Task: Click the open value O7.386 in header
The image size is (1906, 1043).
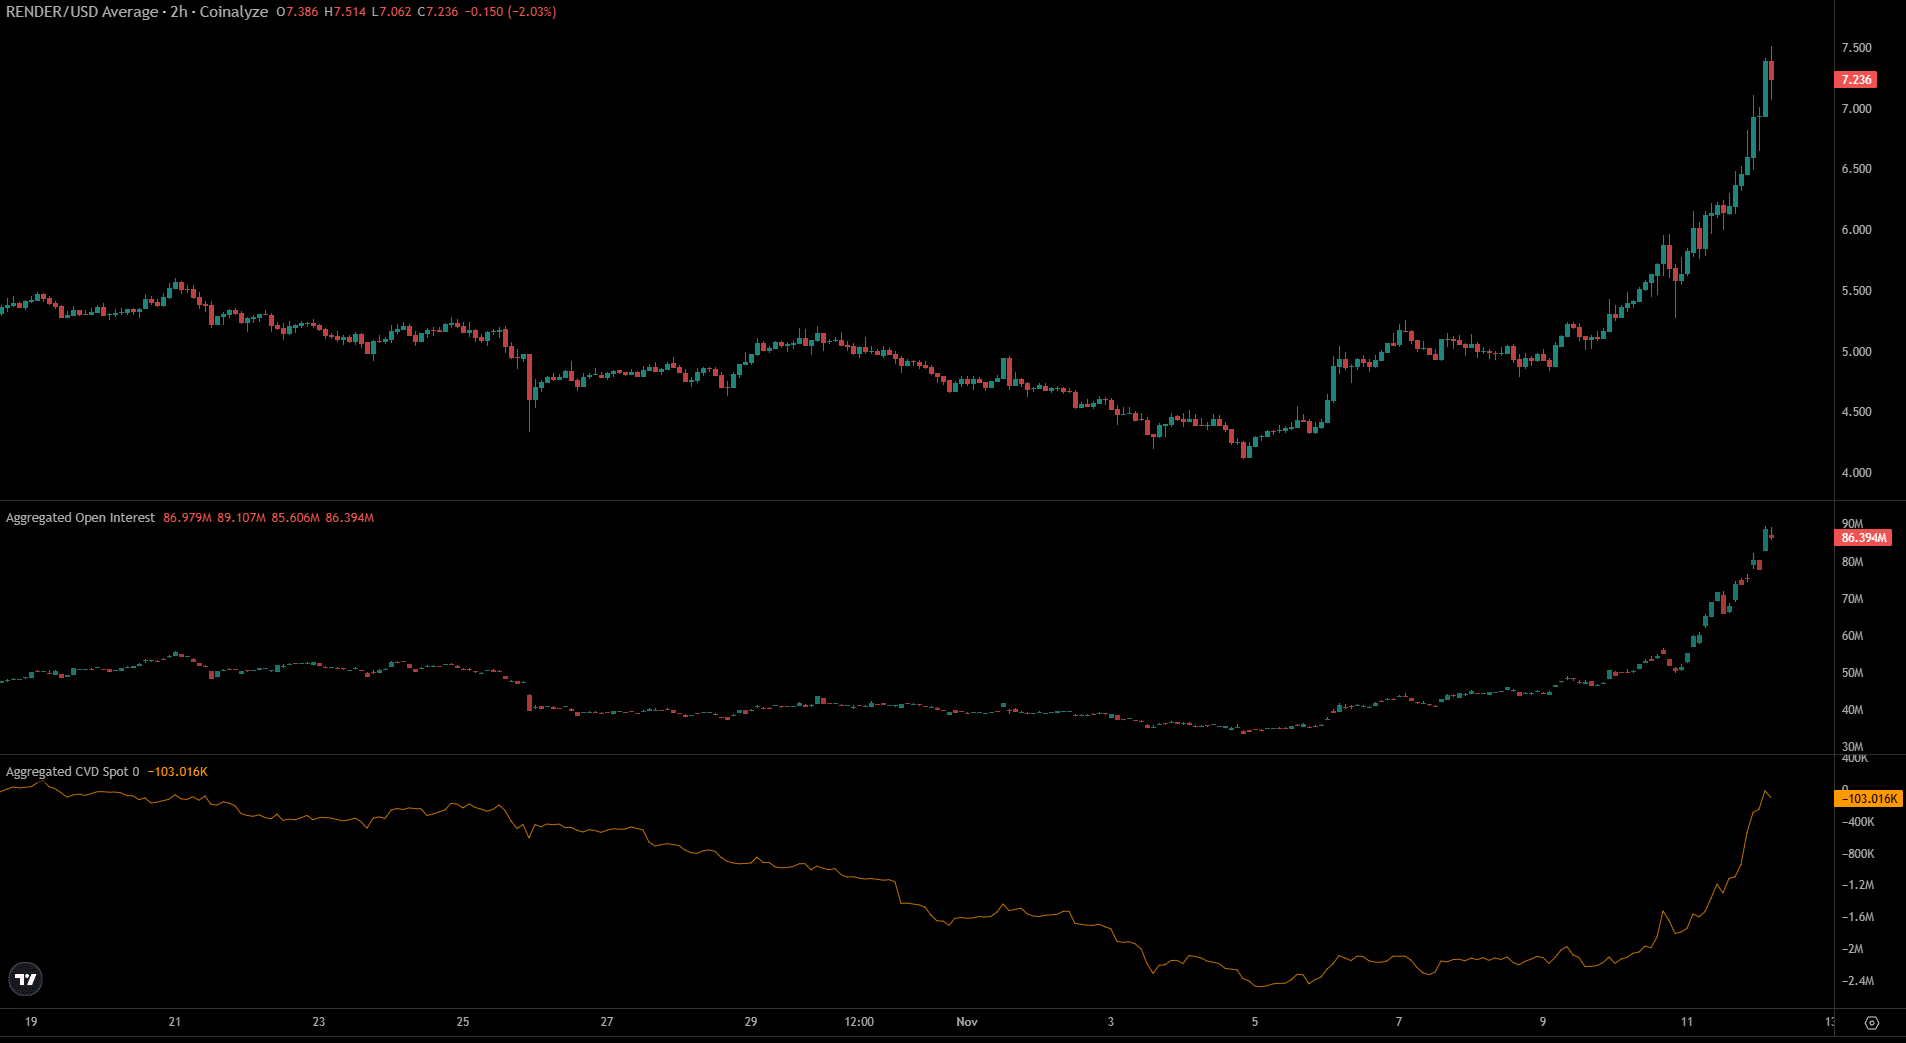Action: point(297,12)
